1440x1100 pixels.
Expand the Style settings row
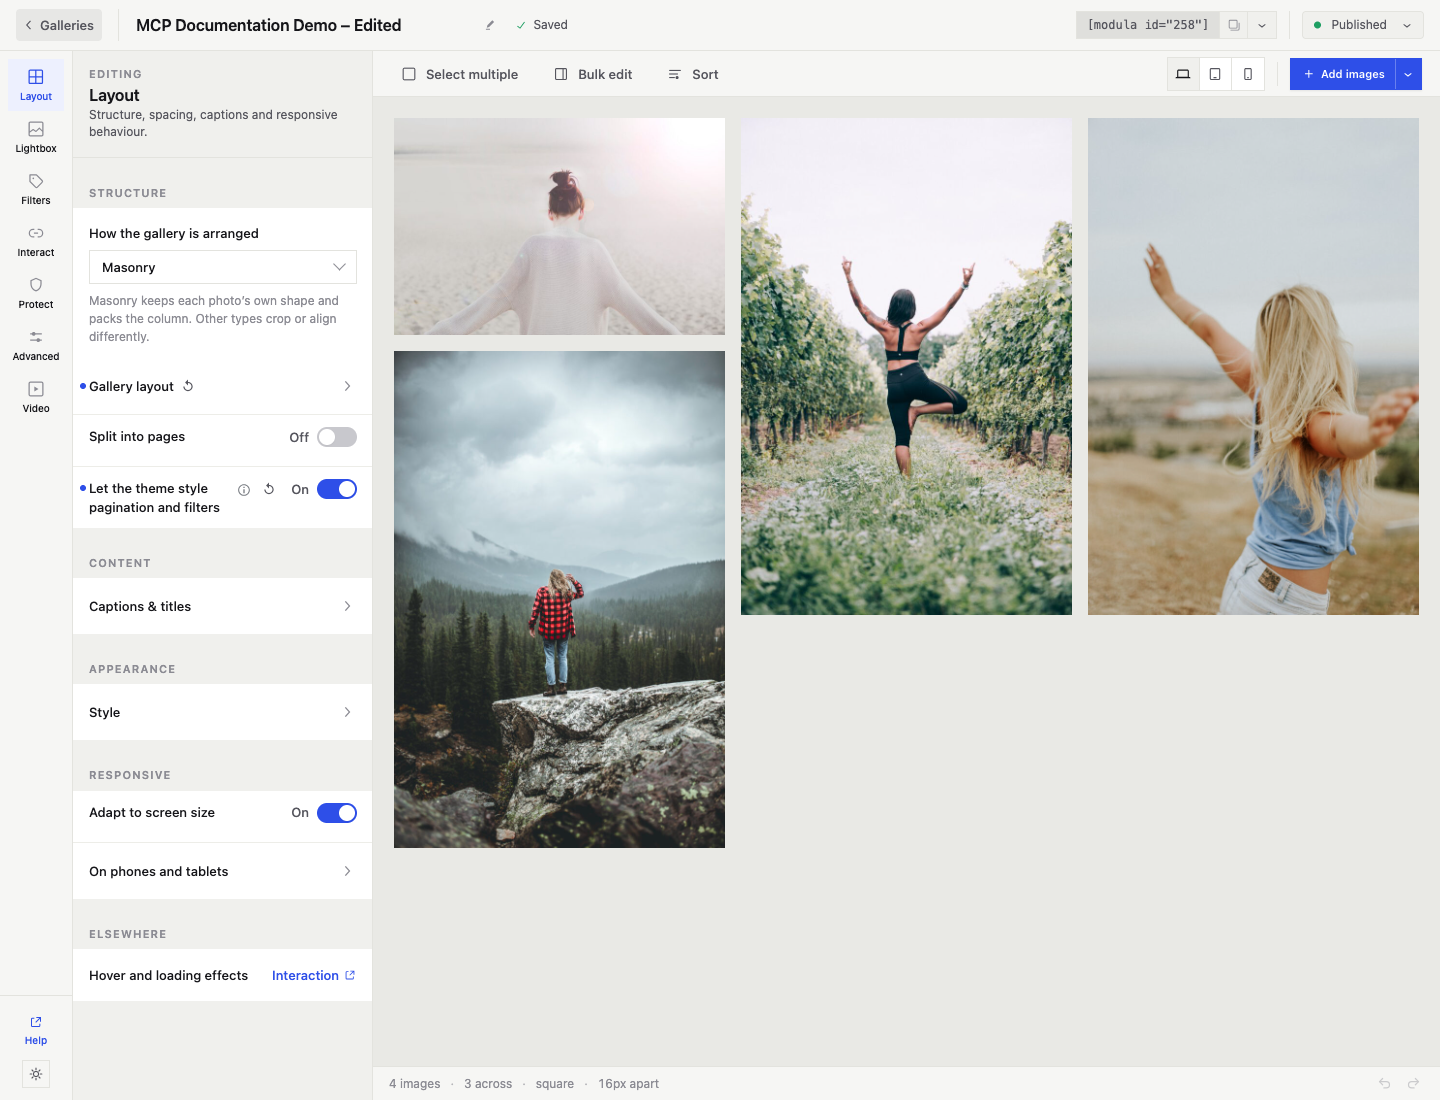click(222, 712)
